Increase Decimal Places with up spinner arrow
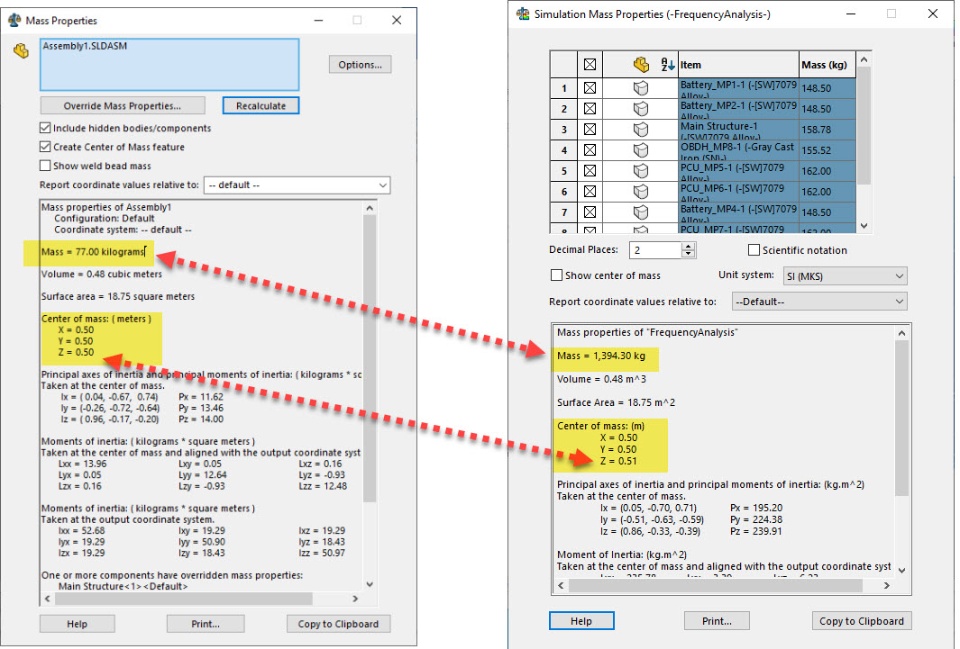960x649 pixels. 688,246
